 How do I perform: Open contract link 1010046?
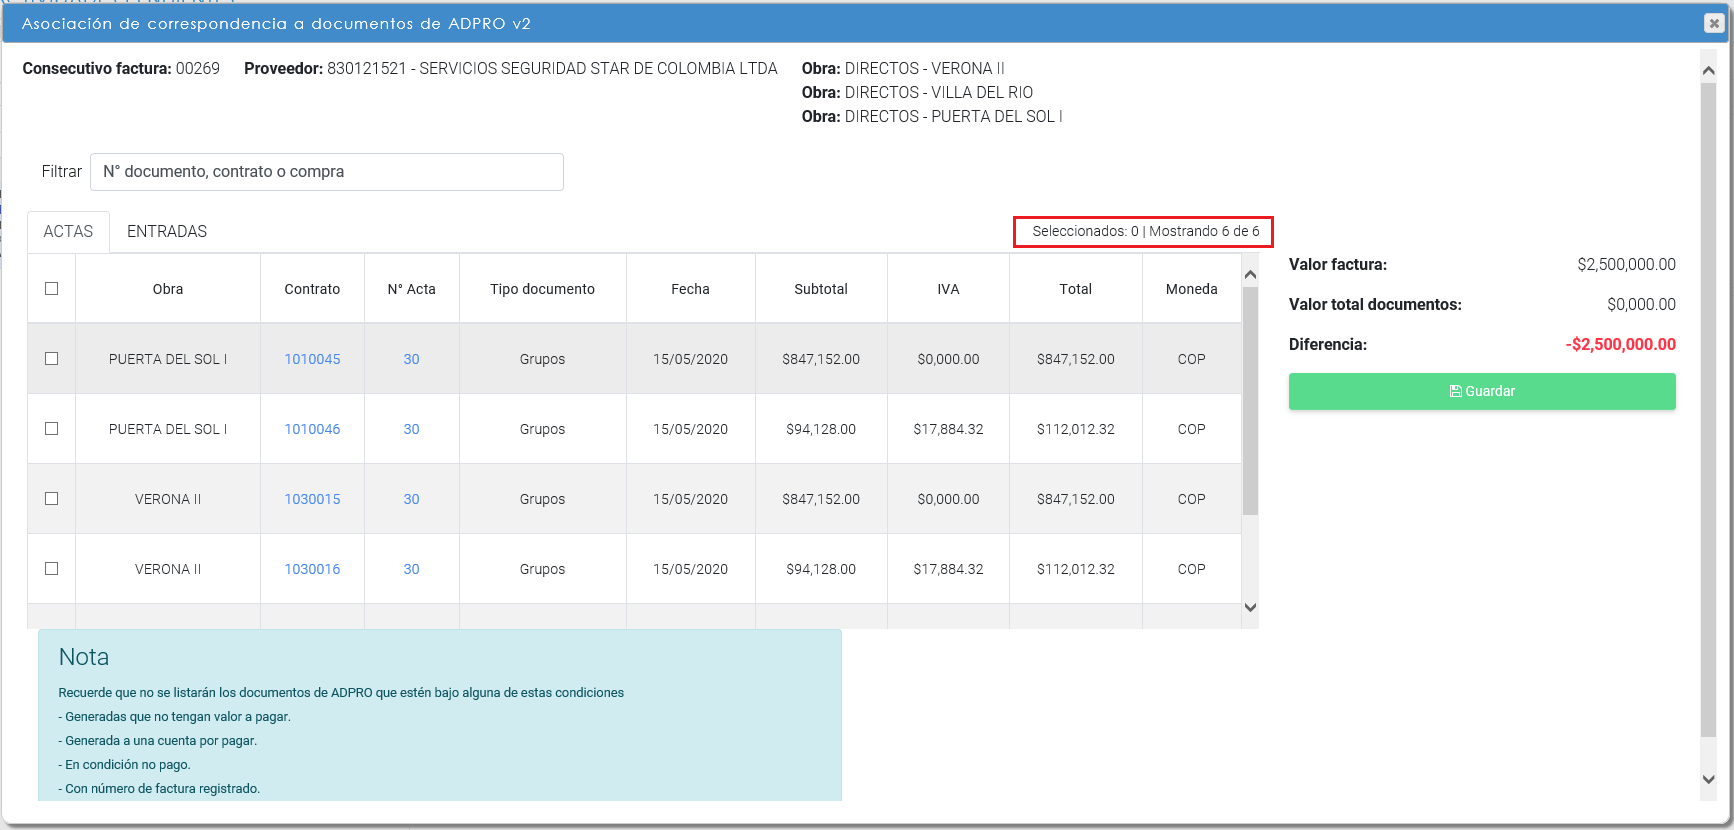coord(312,429)
